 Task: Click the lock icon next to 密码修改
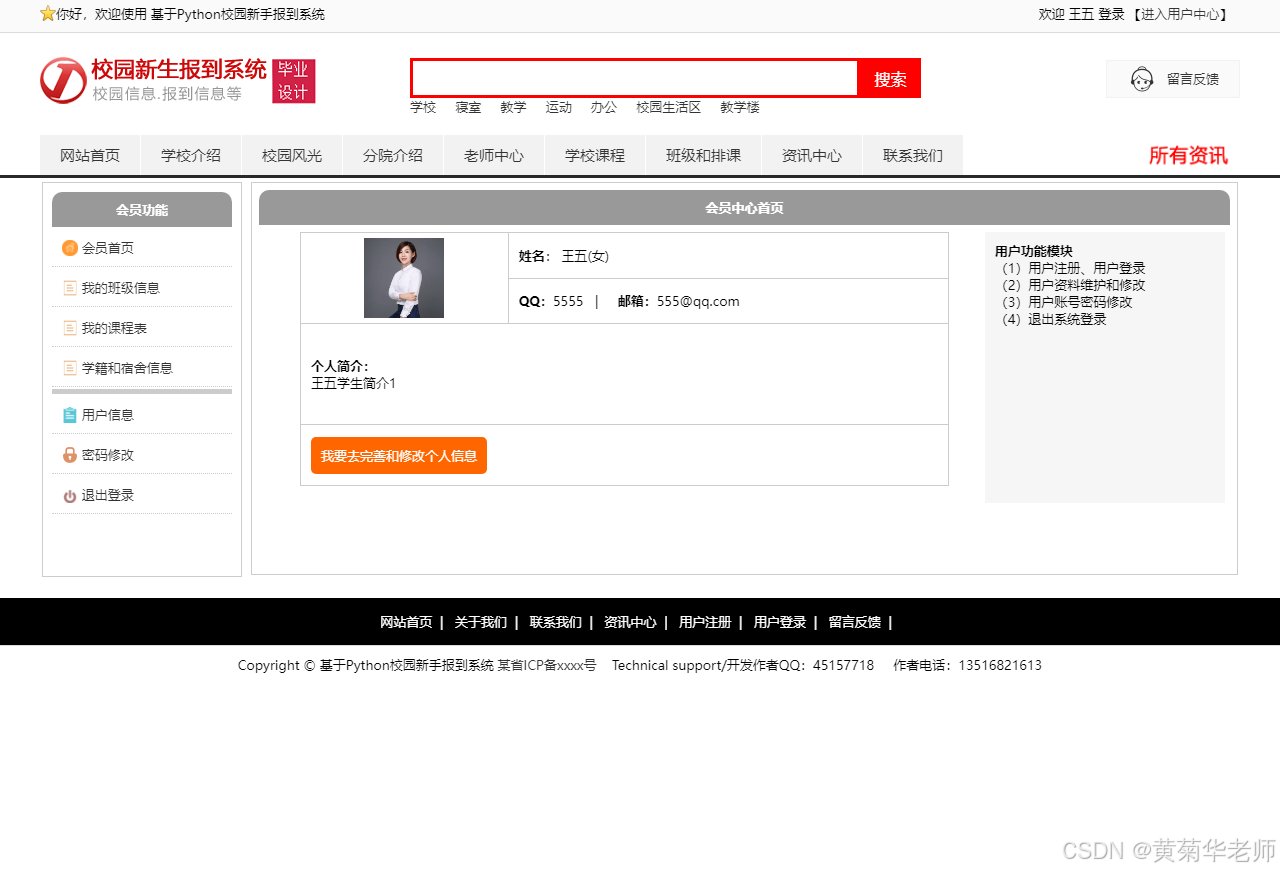pos(70,455)
